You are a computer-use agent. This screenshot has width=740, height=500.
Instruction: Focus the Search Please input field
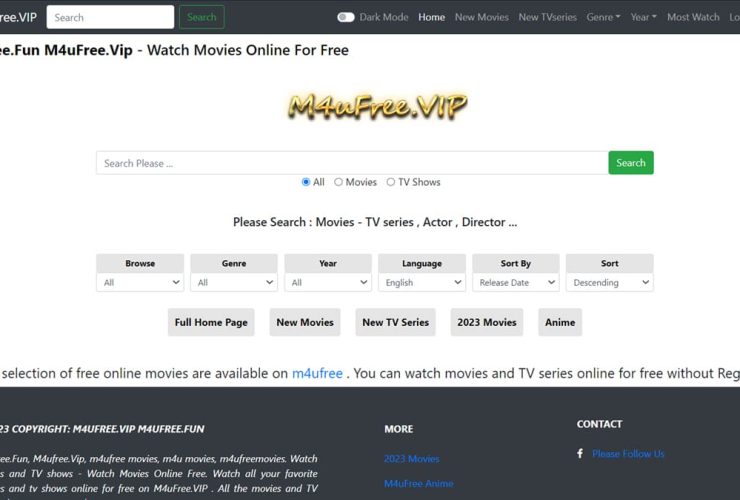click(352, 163)
